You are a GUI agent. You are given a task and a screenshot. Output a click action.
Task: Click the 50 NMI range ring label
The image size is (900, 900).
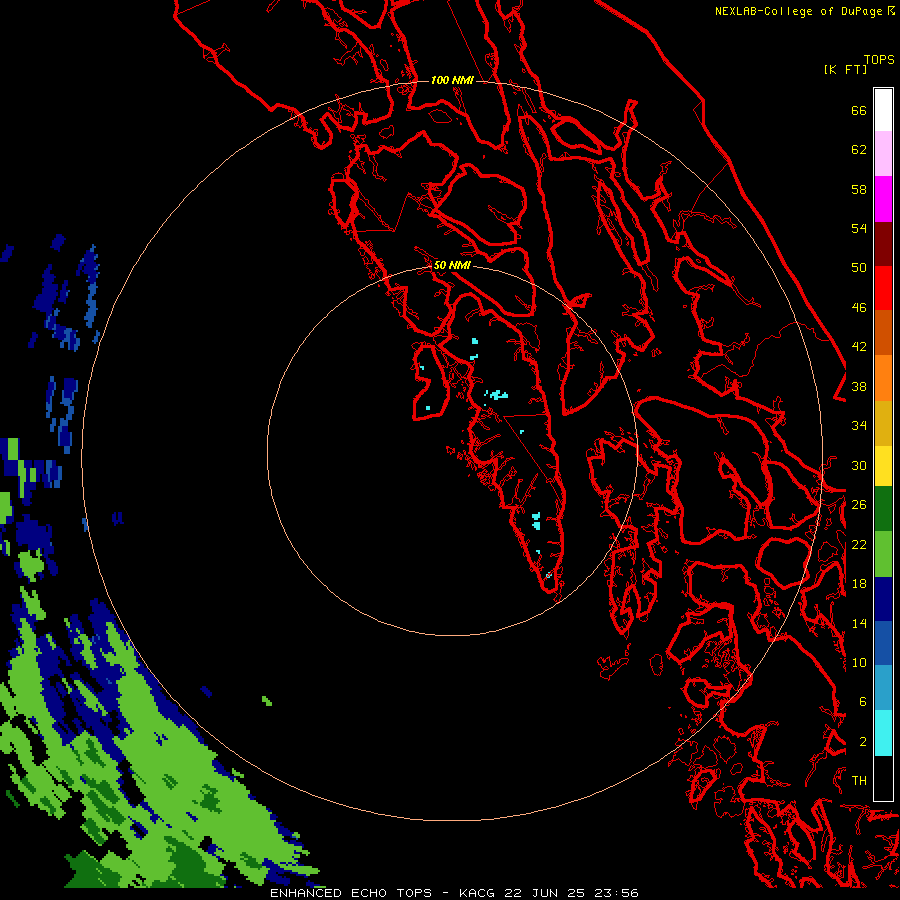[452, 265]
